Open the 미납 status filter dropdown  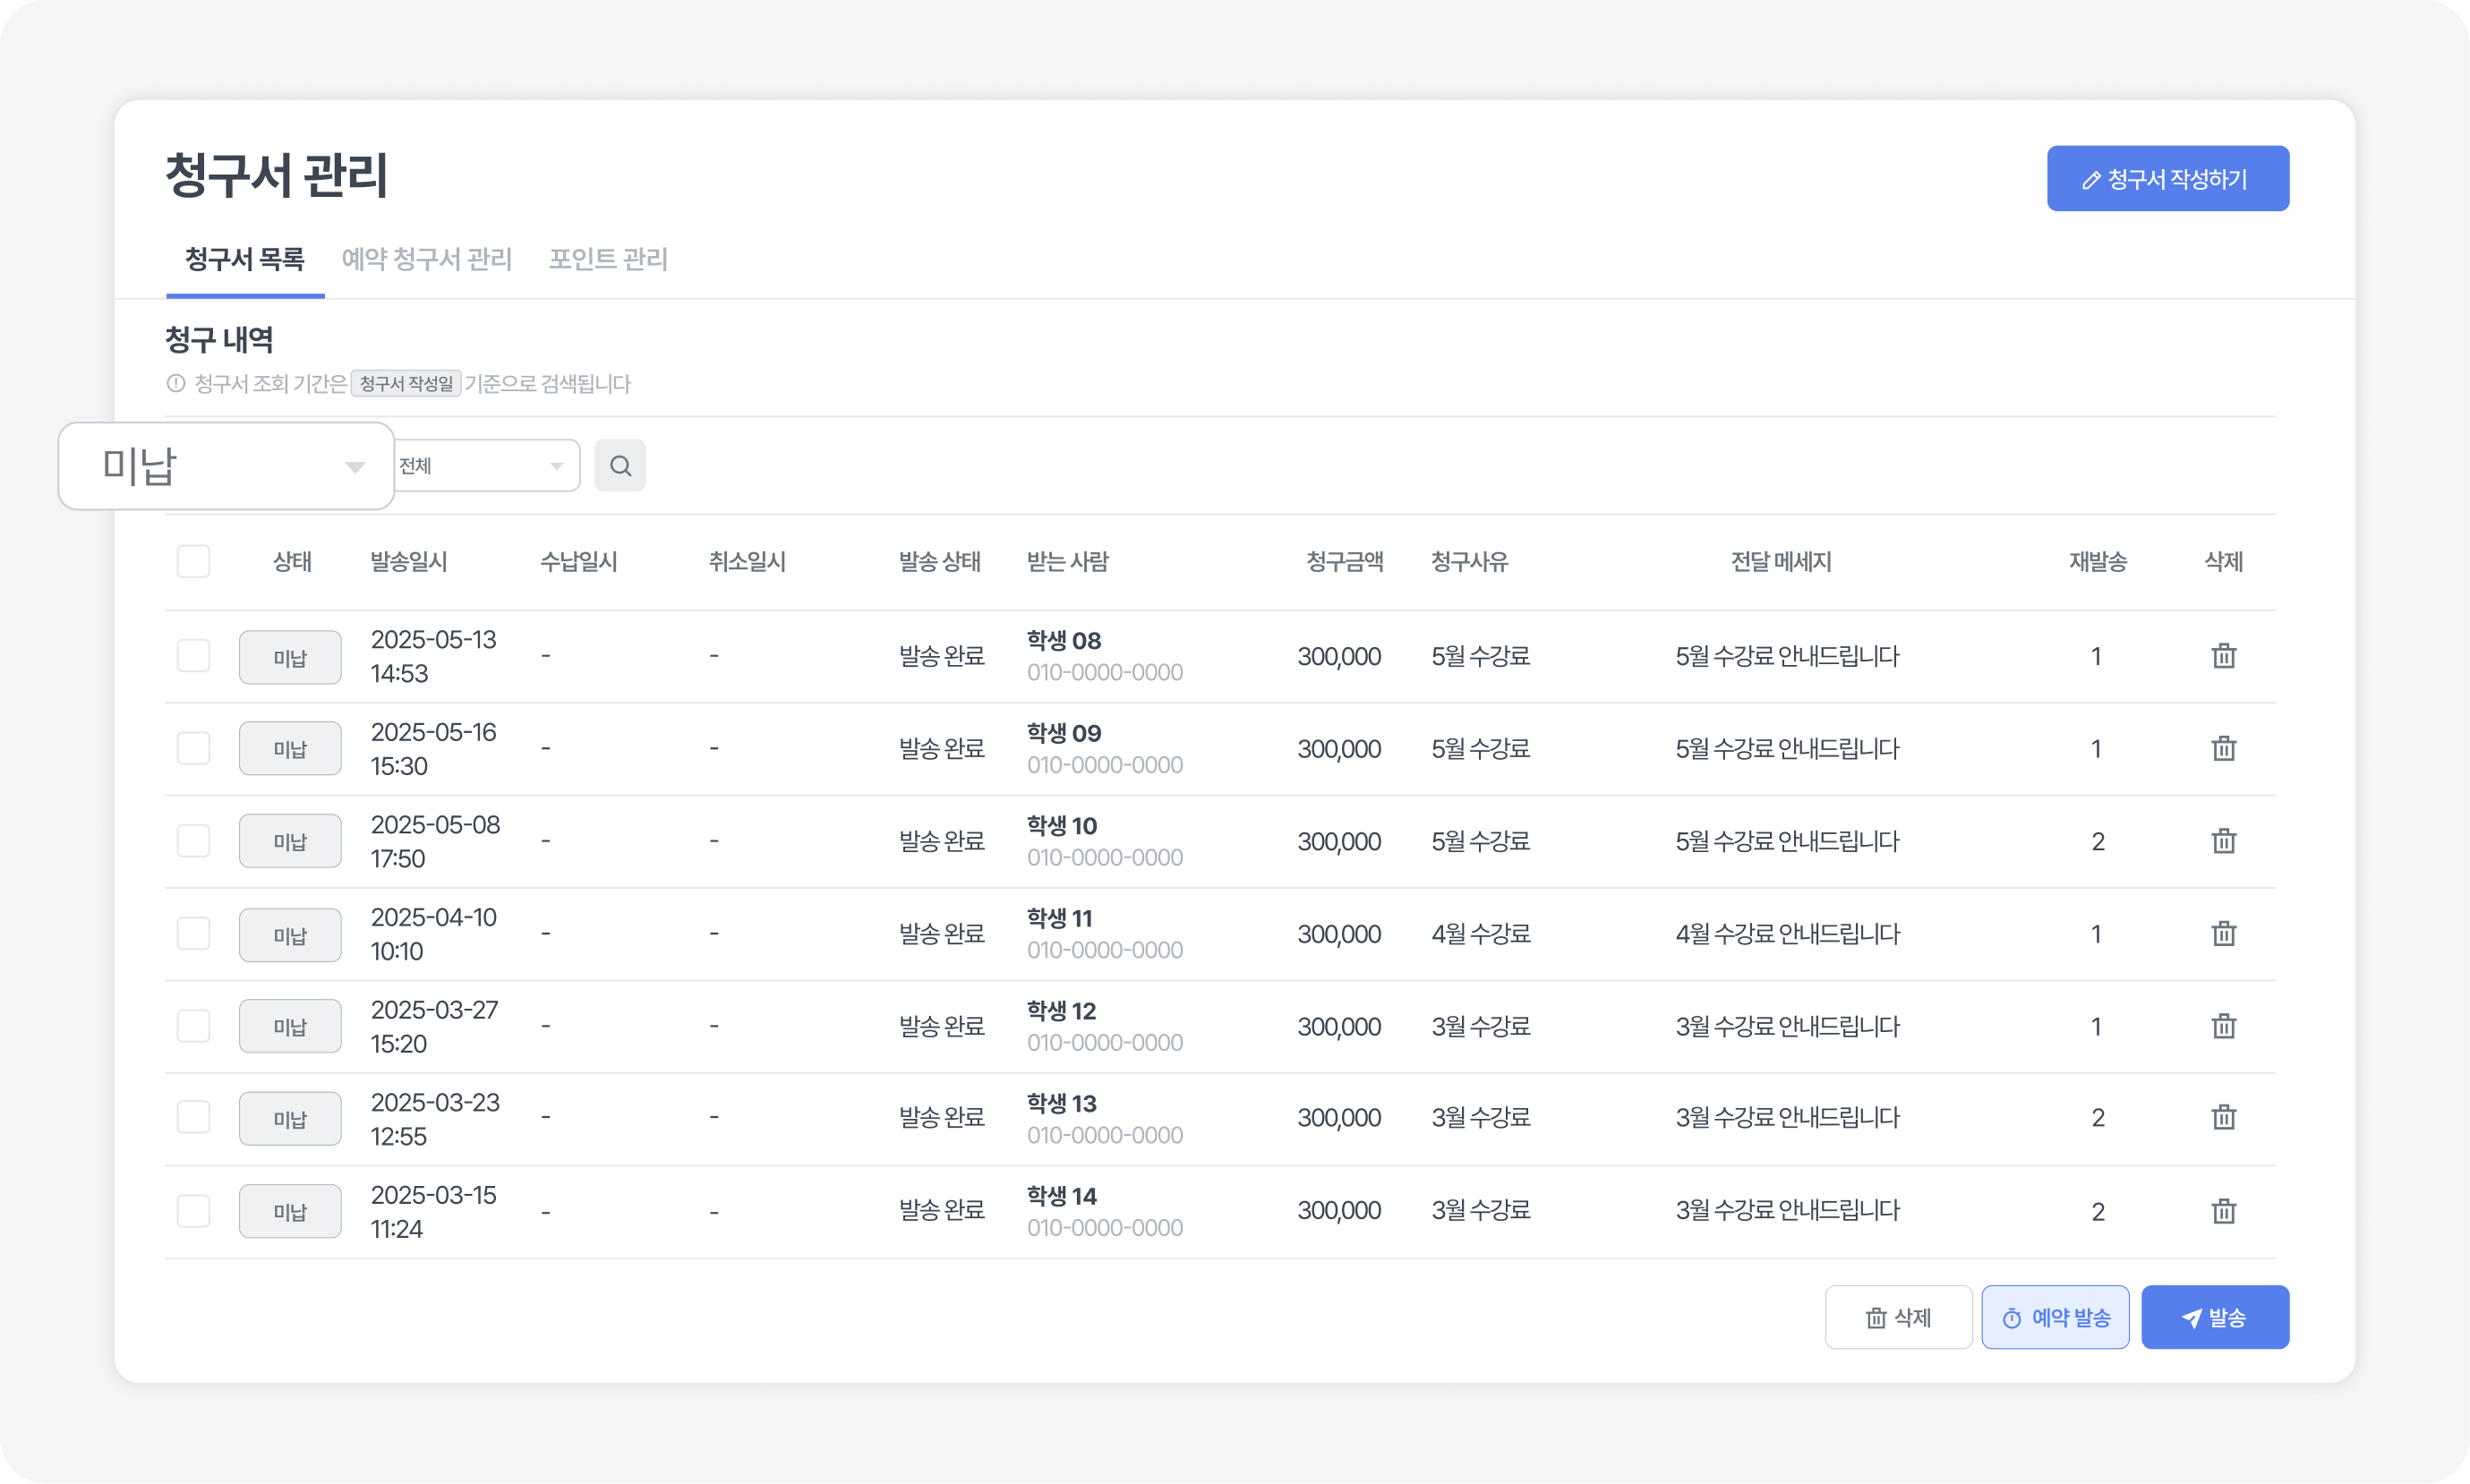click(227, 466)
